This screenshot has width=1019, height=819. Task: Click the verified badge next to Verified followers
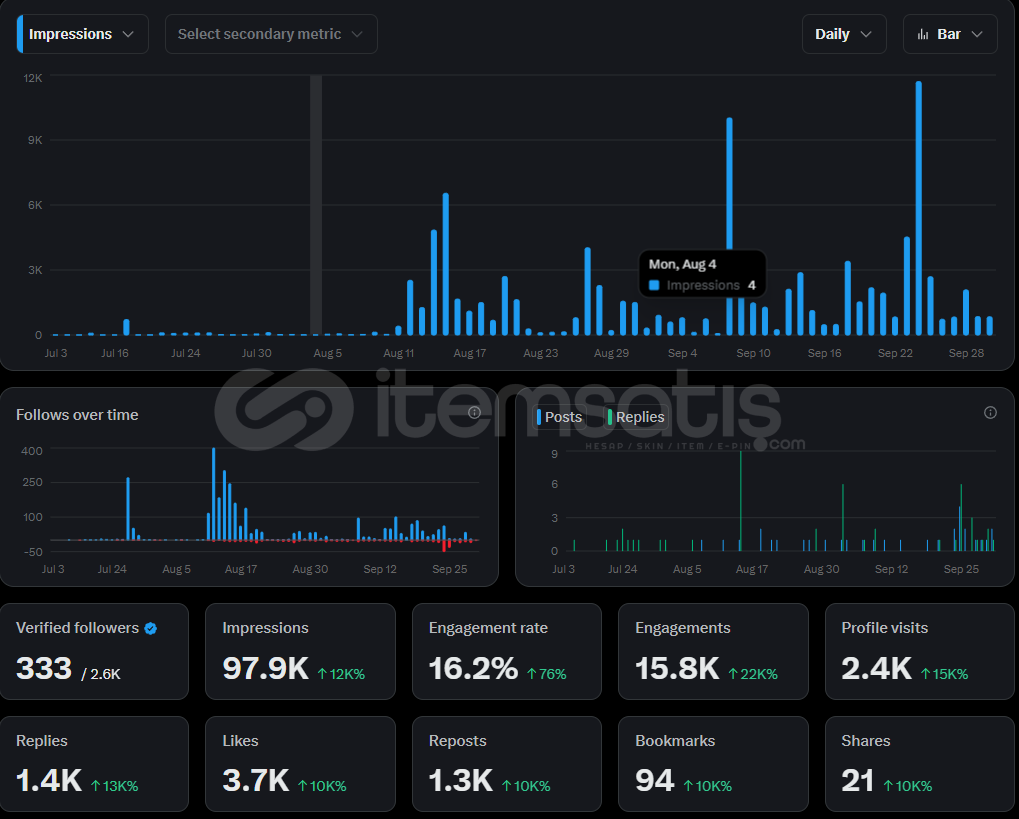(150, 629)
